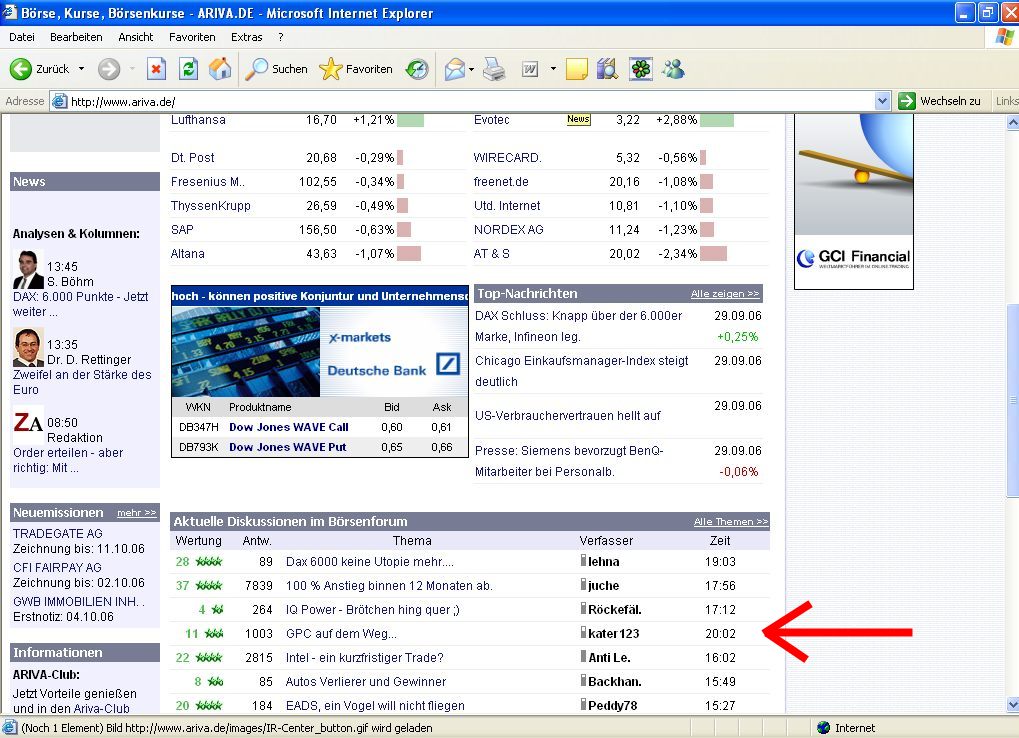Click the yellow note toolbar icon

[576, 69]
